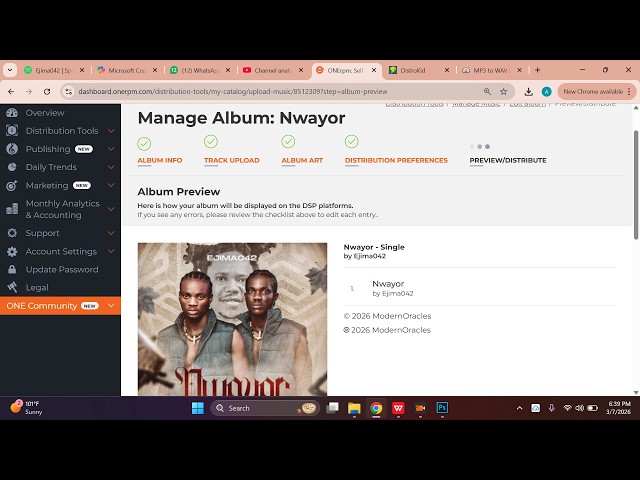Select track 1 Nwayor by Ejima042

click(x=480, y=288)
